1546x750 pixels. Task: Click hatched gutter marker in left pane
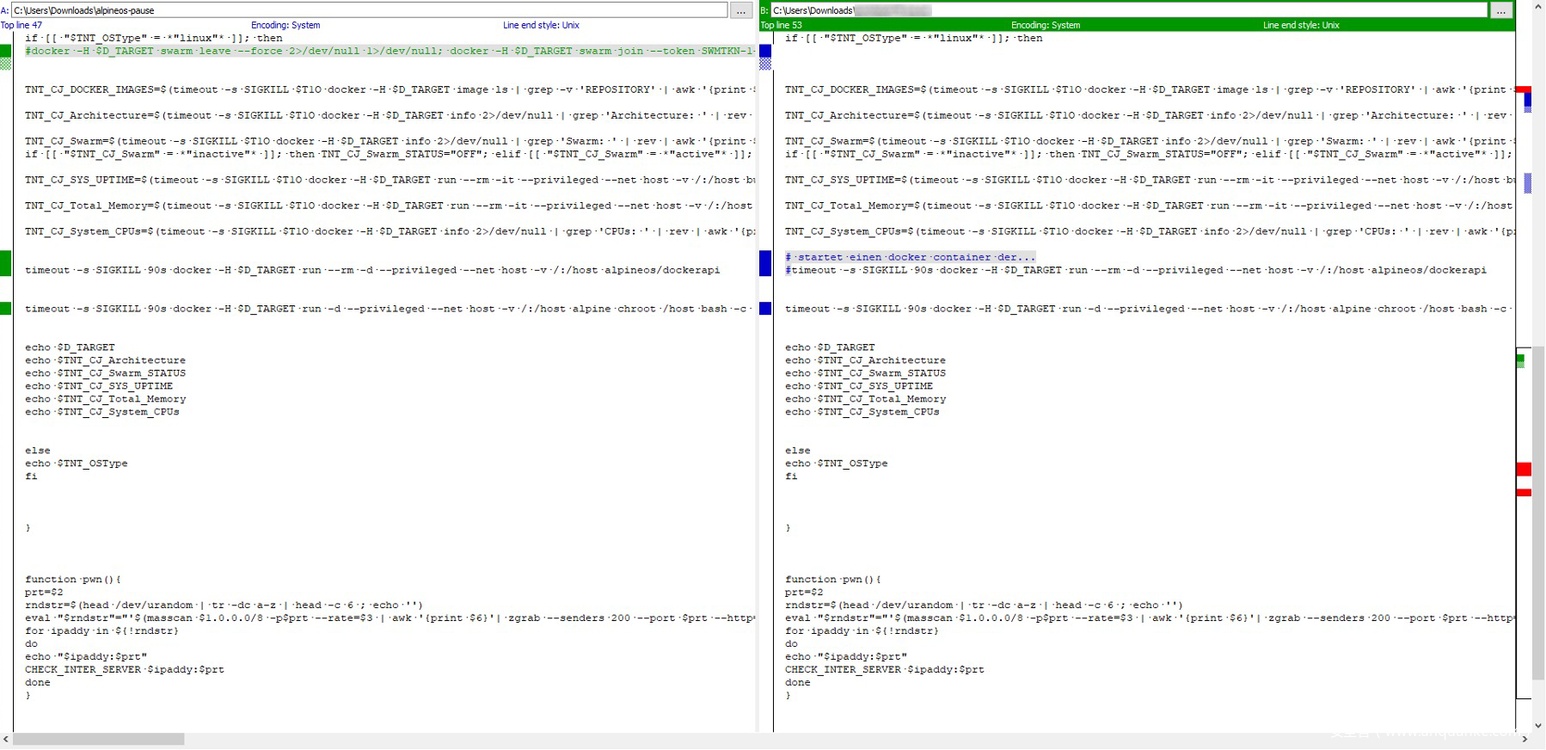tap(6, 64)
